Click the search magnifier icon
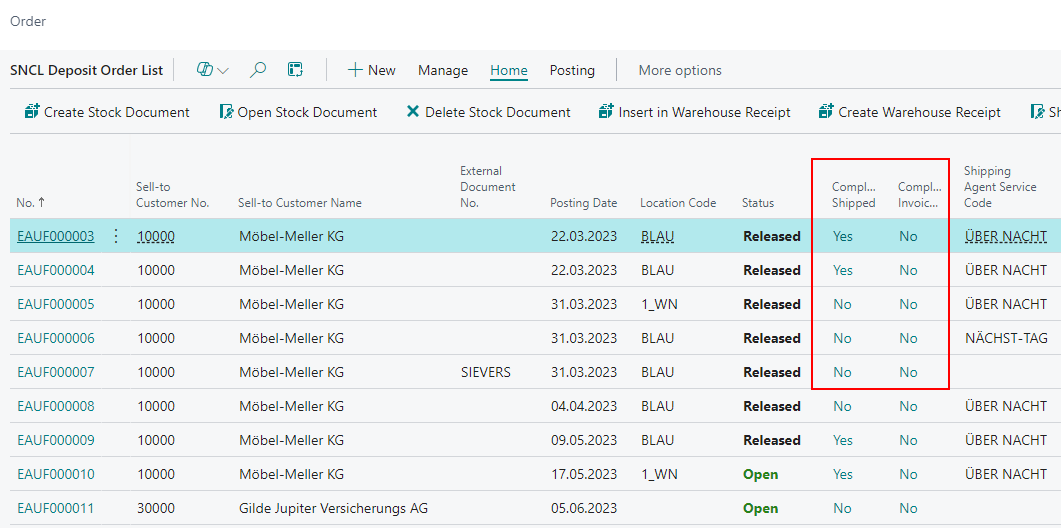Viewport: 1061px width, 528px height. tap(258, 70)
